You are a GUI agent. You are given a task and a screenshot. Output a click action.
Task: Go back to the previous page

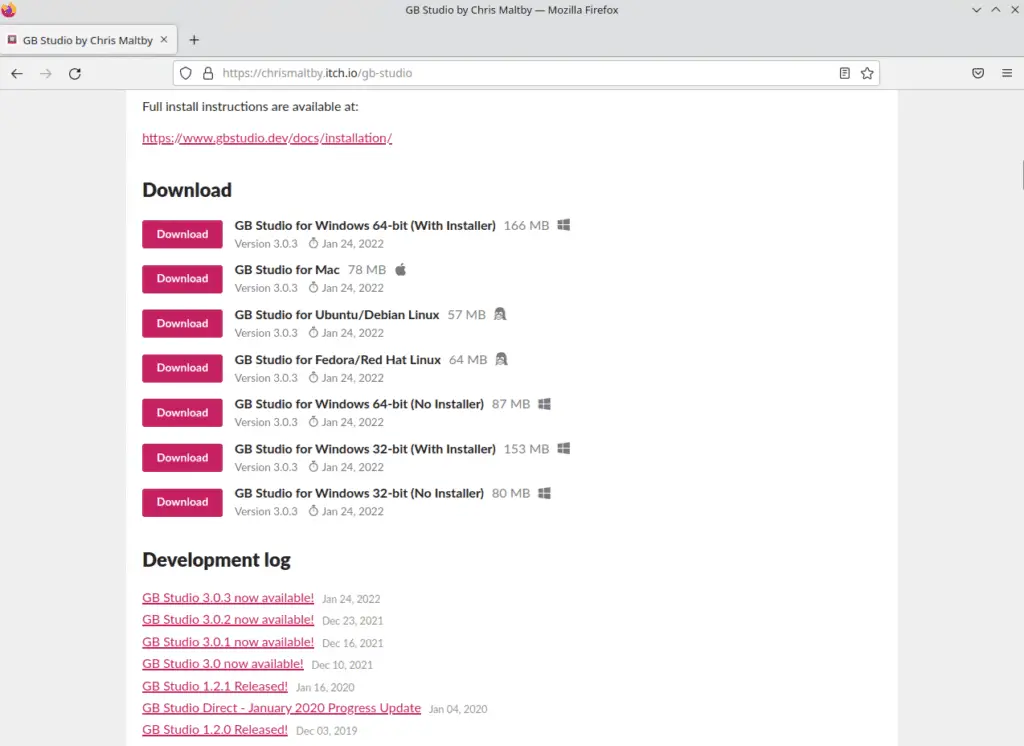17,73
